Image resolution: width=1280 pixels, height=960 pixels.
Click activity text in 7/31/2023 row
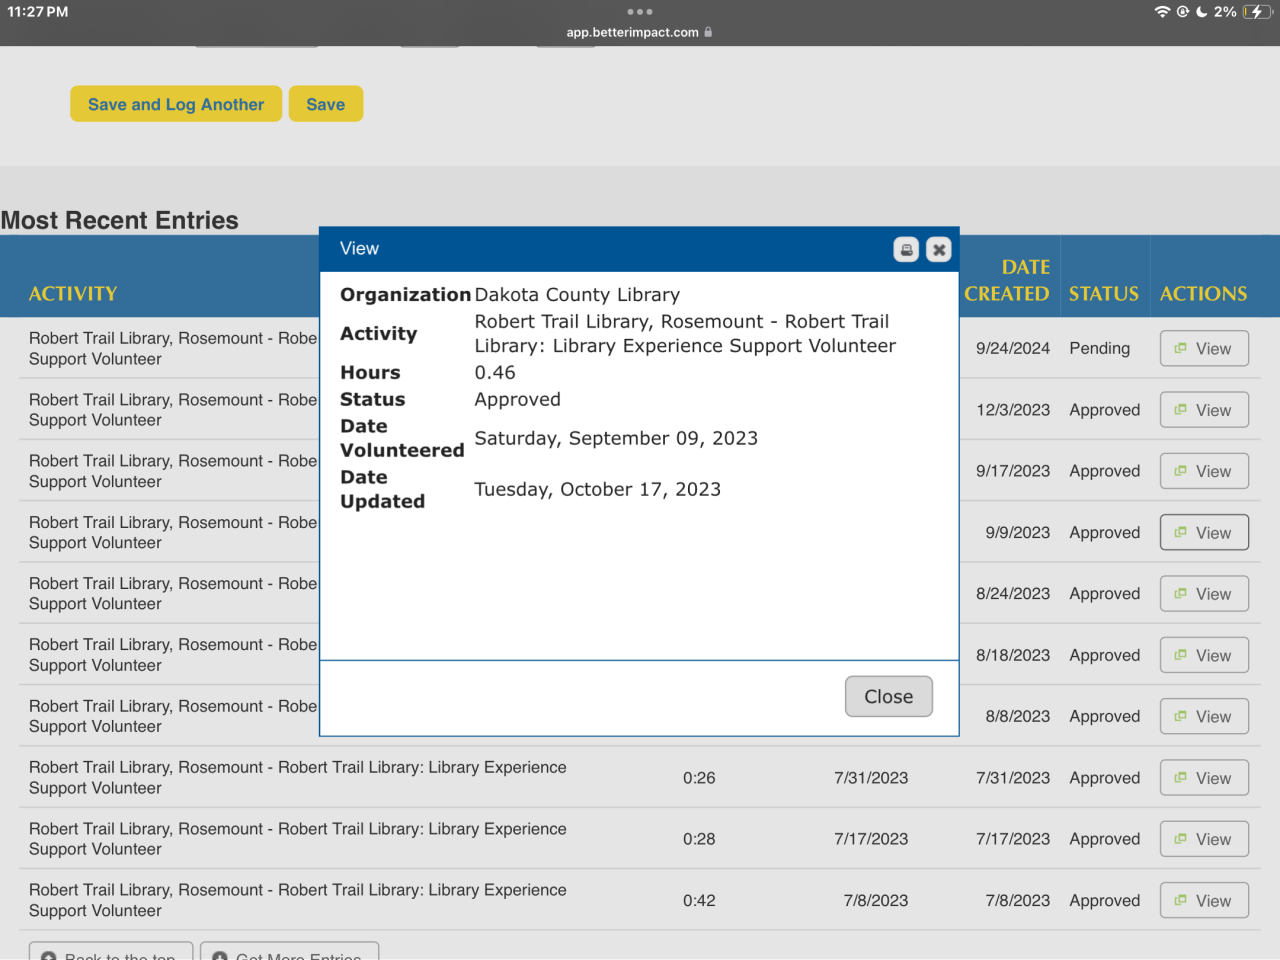coord(298,778)
